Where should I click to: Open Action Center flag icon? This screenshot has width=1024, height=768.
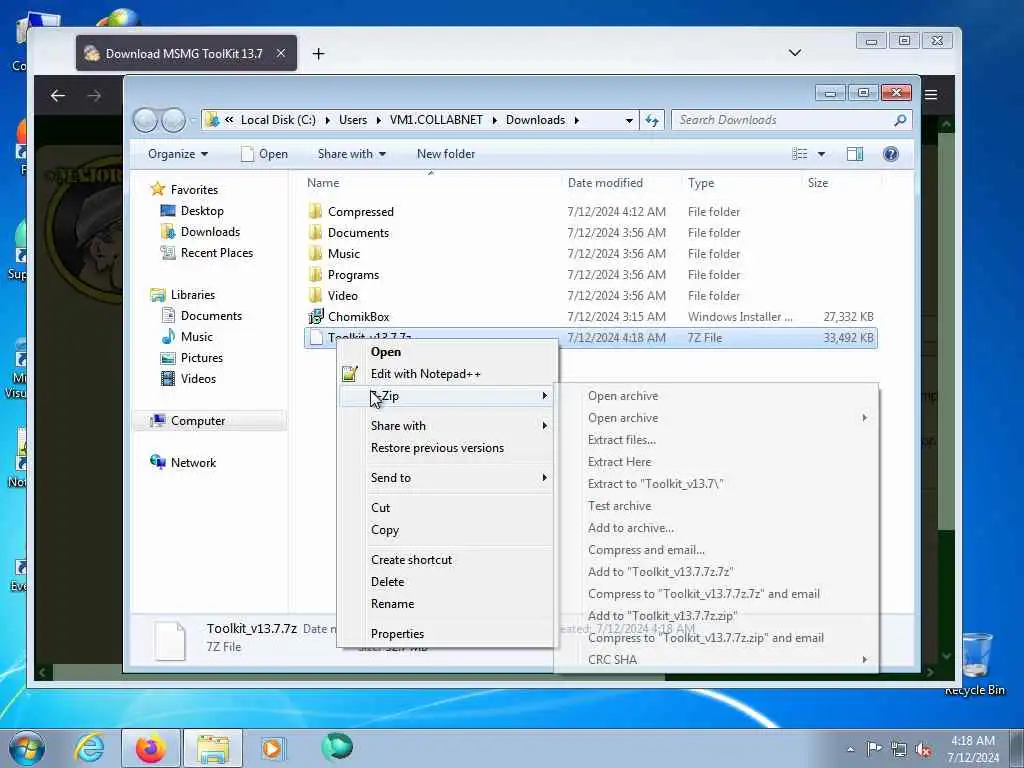tap(873, 748)
